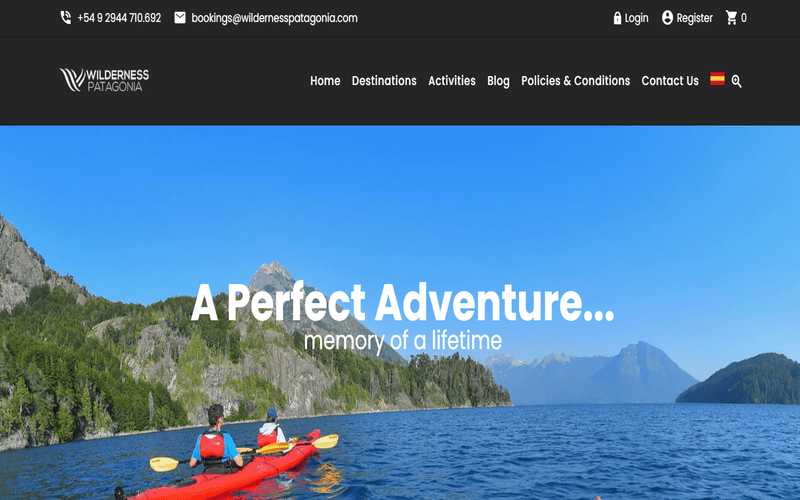Screen dimensions: 800x500
Task: Click the user account register icon
Action: [667, 18]
